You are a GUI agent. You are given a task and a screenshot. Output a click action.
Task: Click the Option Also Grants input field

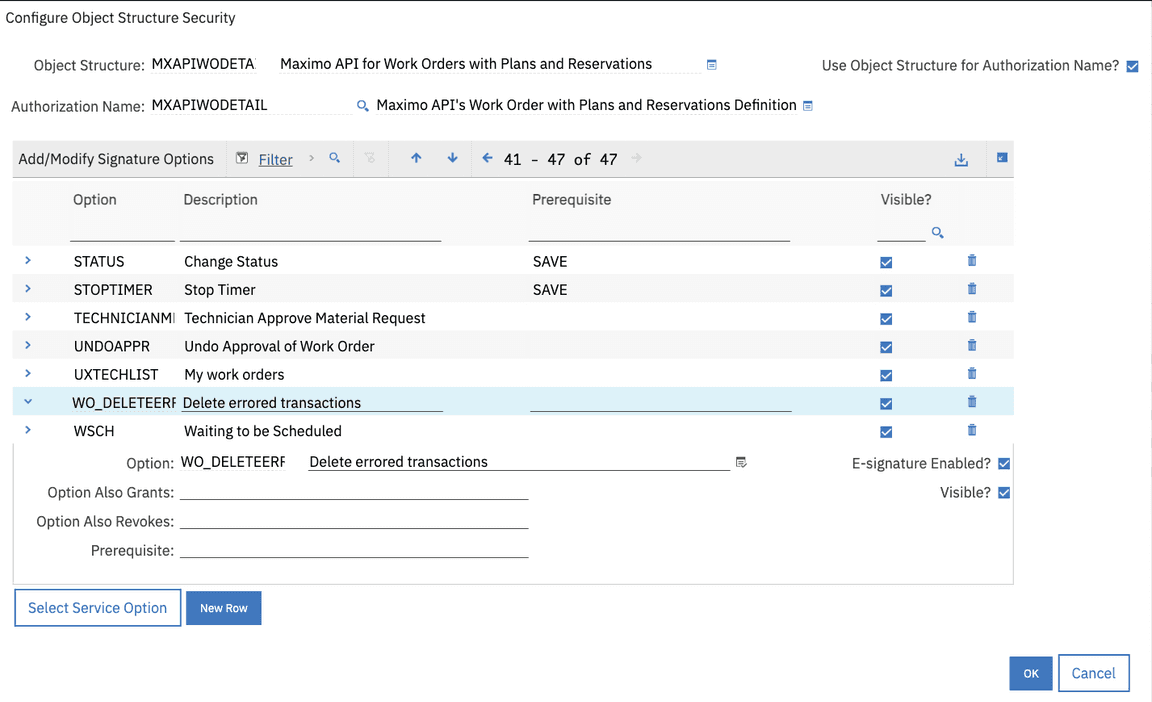point(355,491)
